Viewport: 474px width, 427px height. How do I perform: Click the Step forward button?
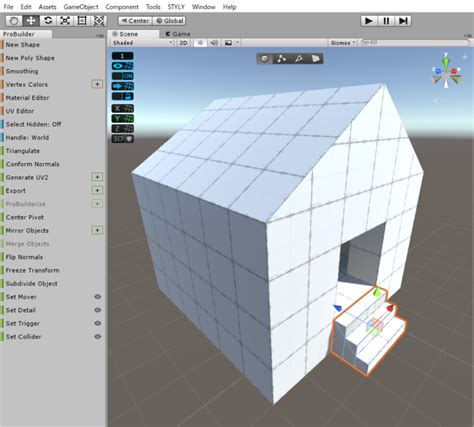403,21
